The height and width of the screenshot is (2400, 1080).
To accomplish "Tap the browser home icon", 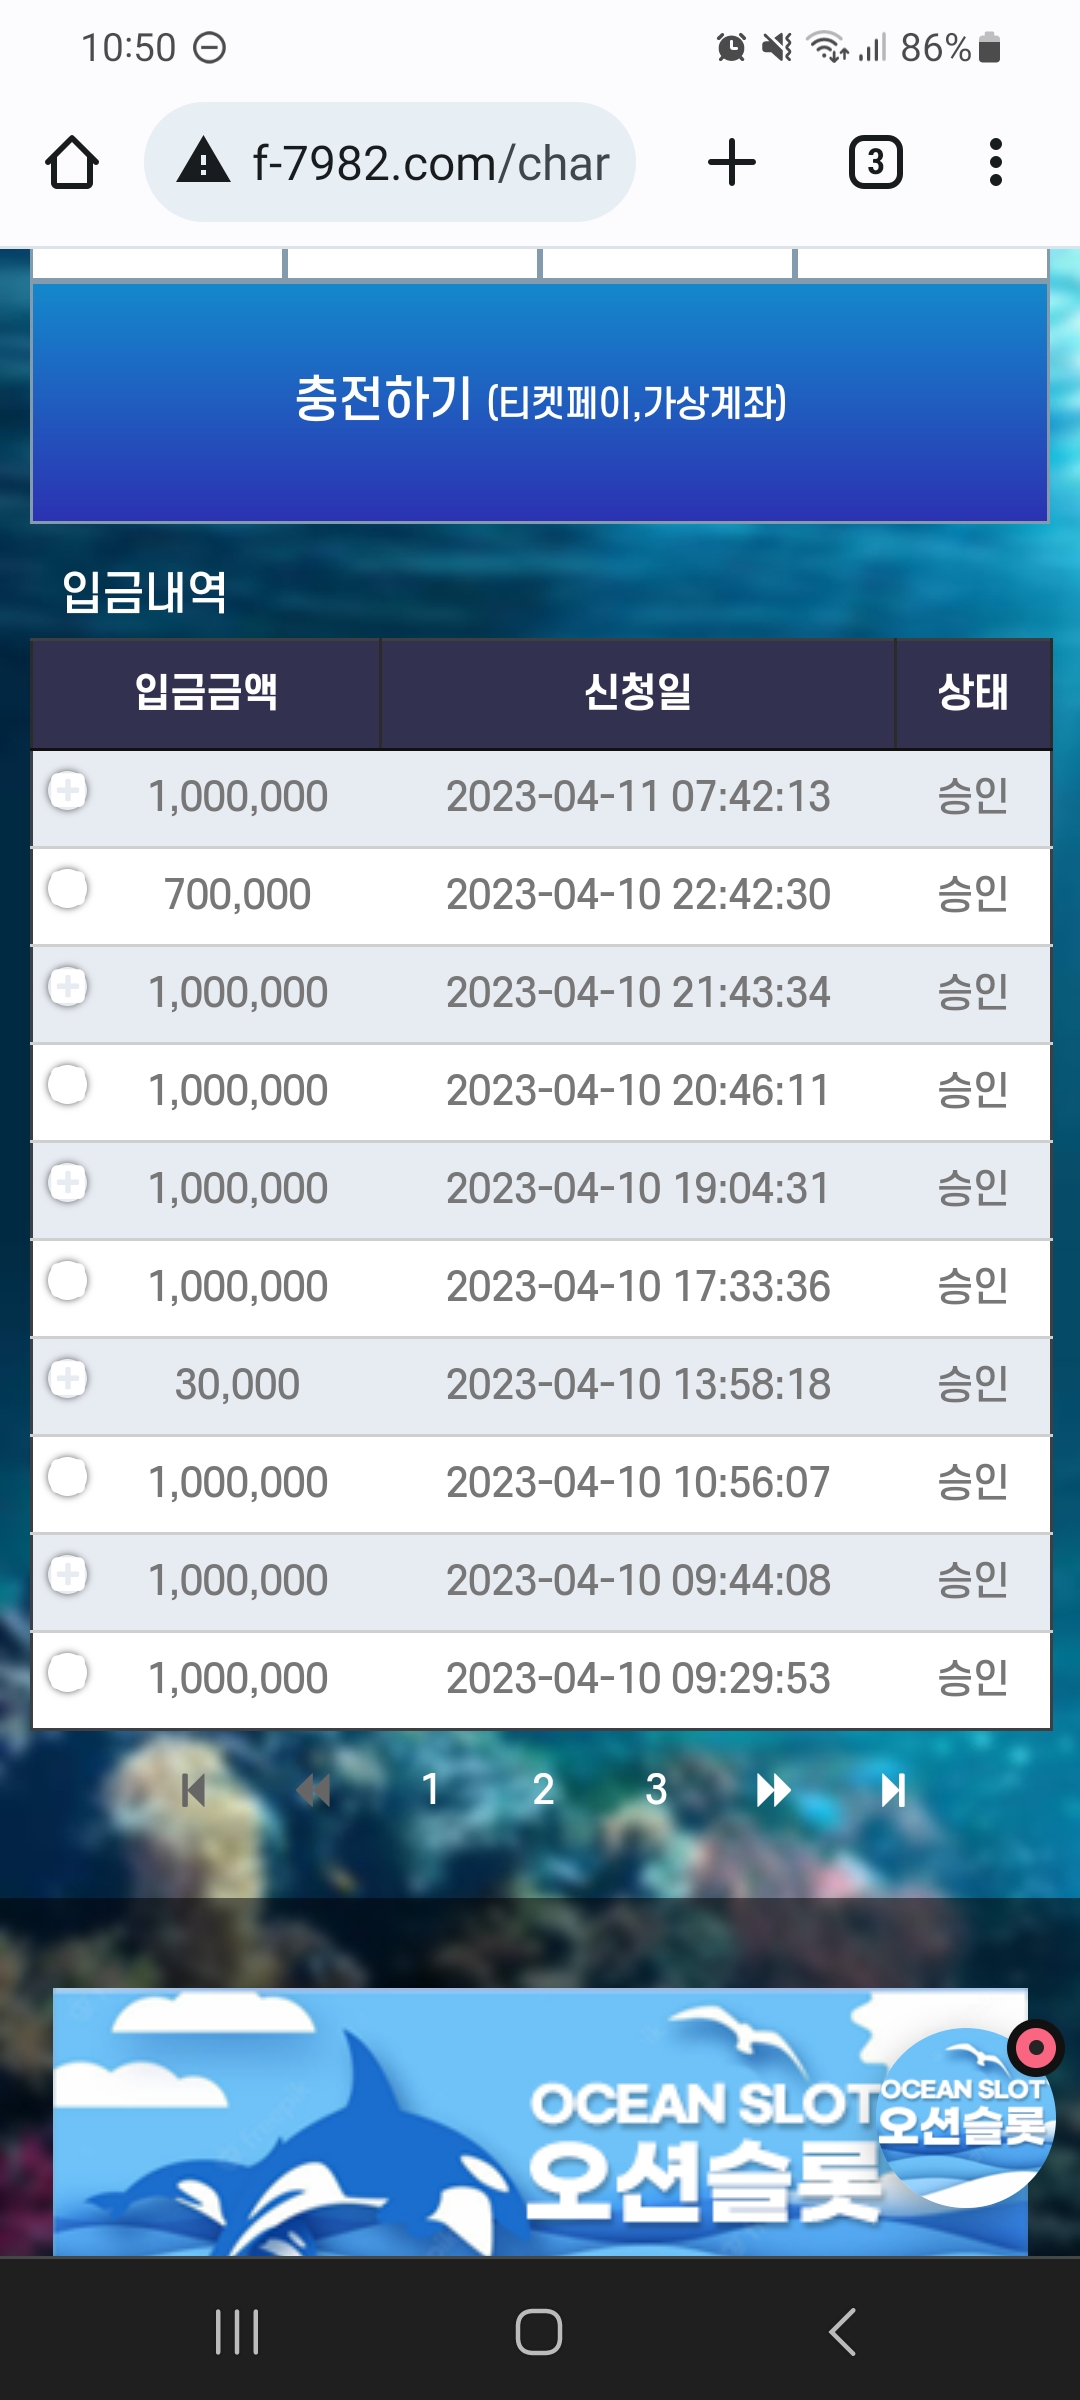I will point(72,163).
